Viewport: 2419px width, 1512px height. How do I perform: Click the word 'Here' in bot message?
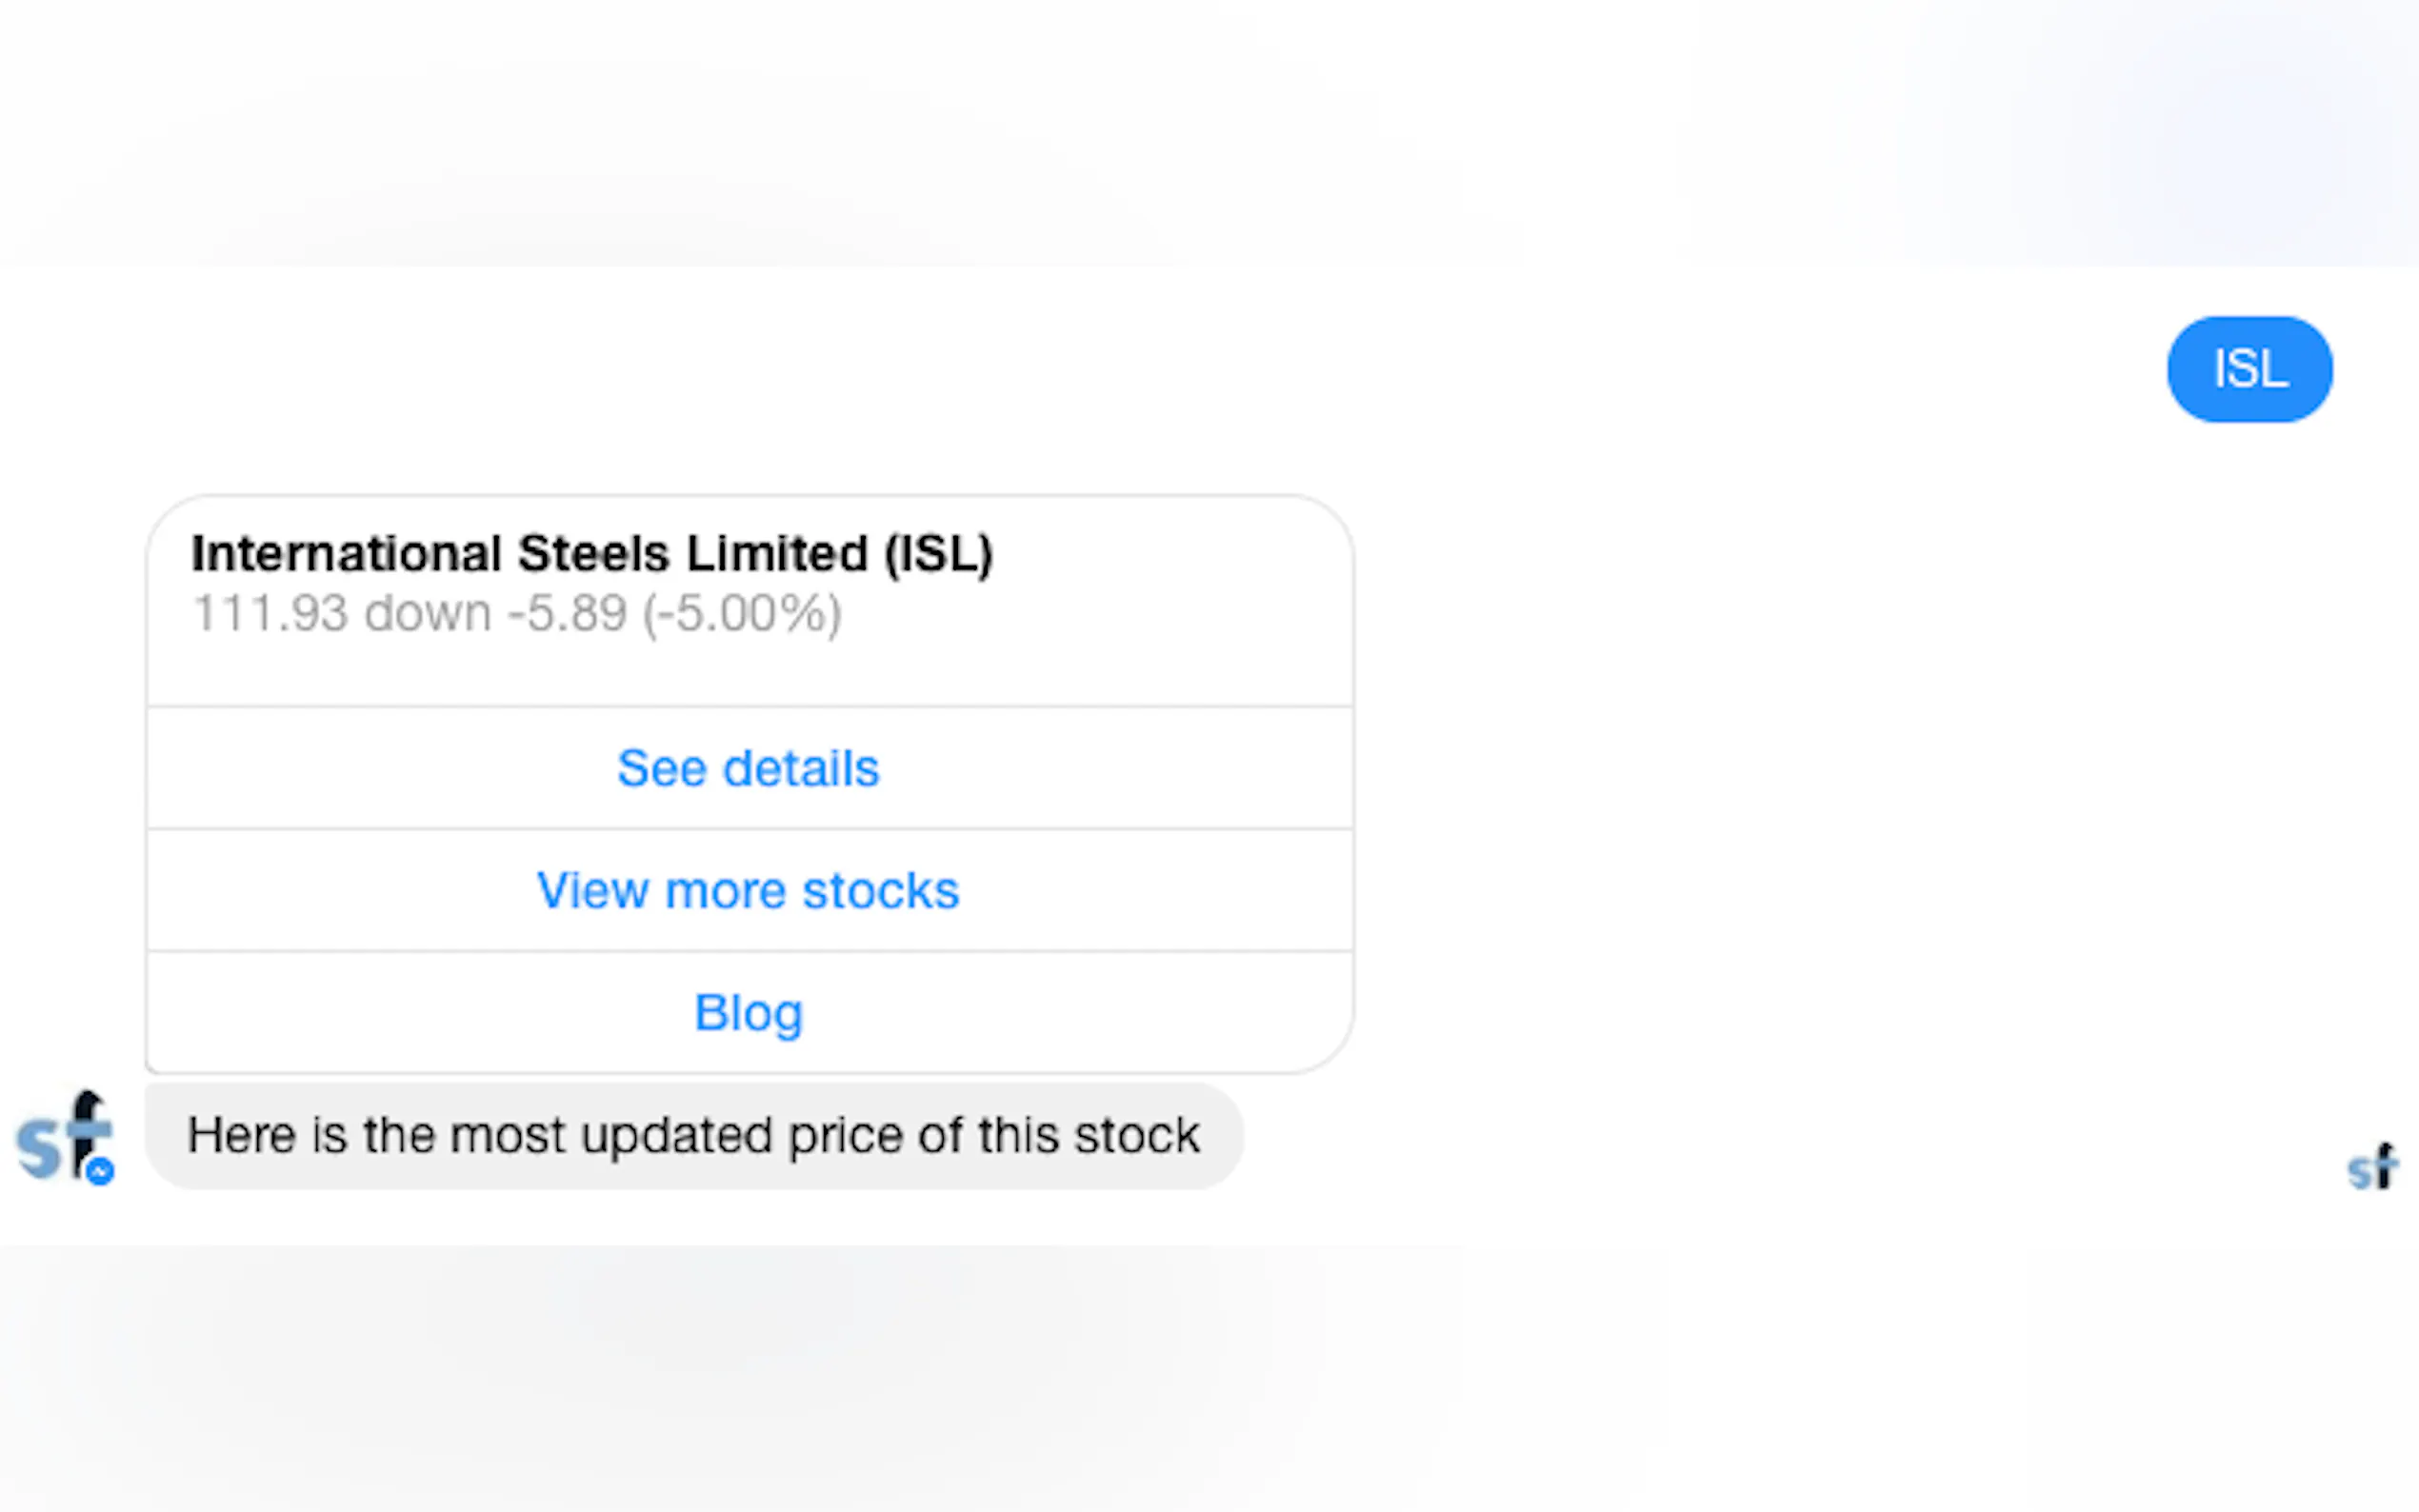241,1136
